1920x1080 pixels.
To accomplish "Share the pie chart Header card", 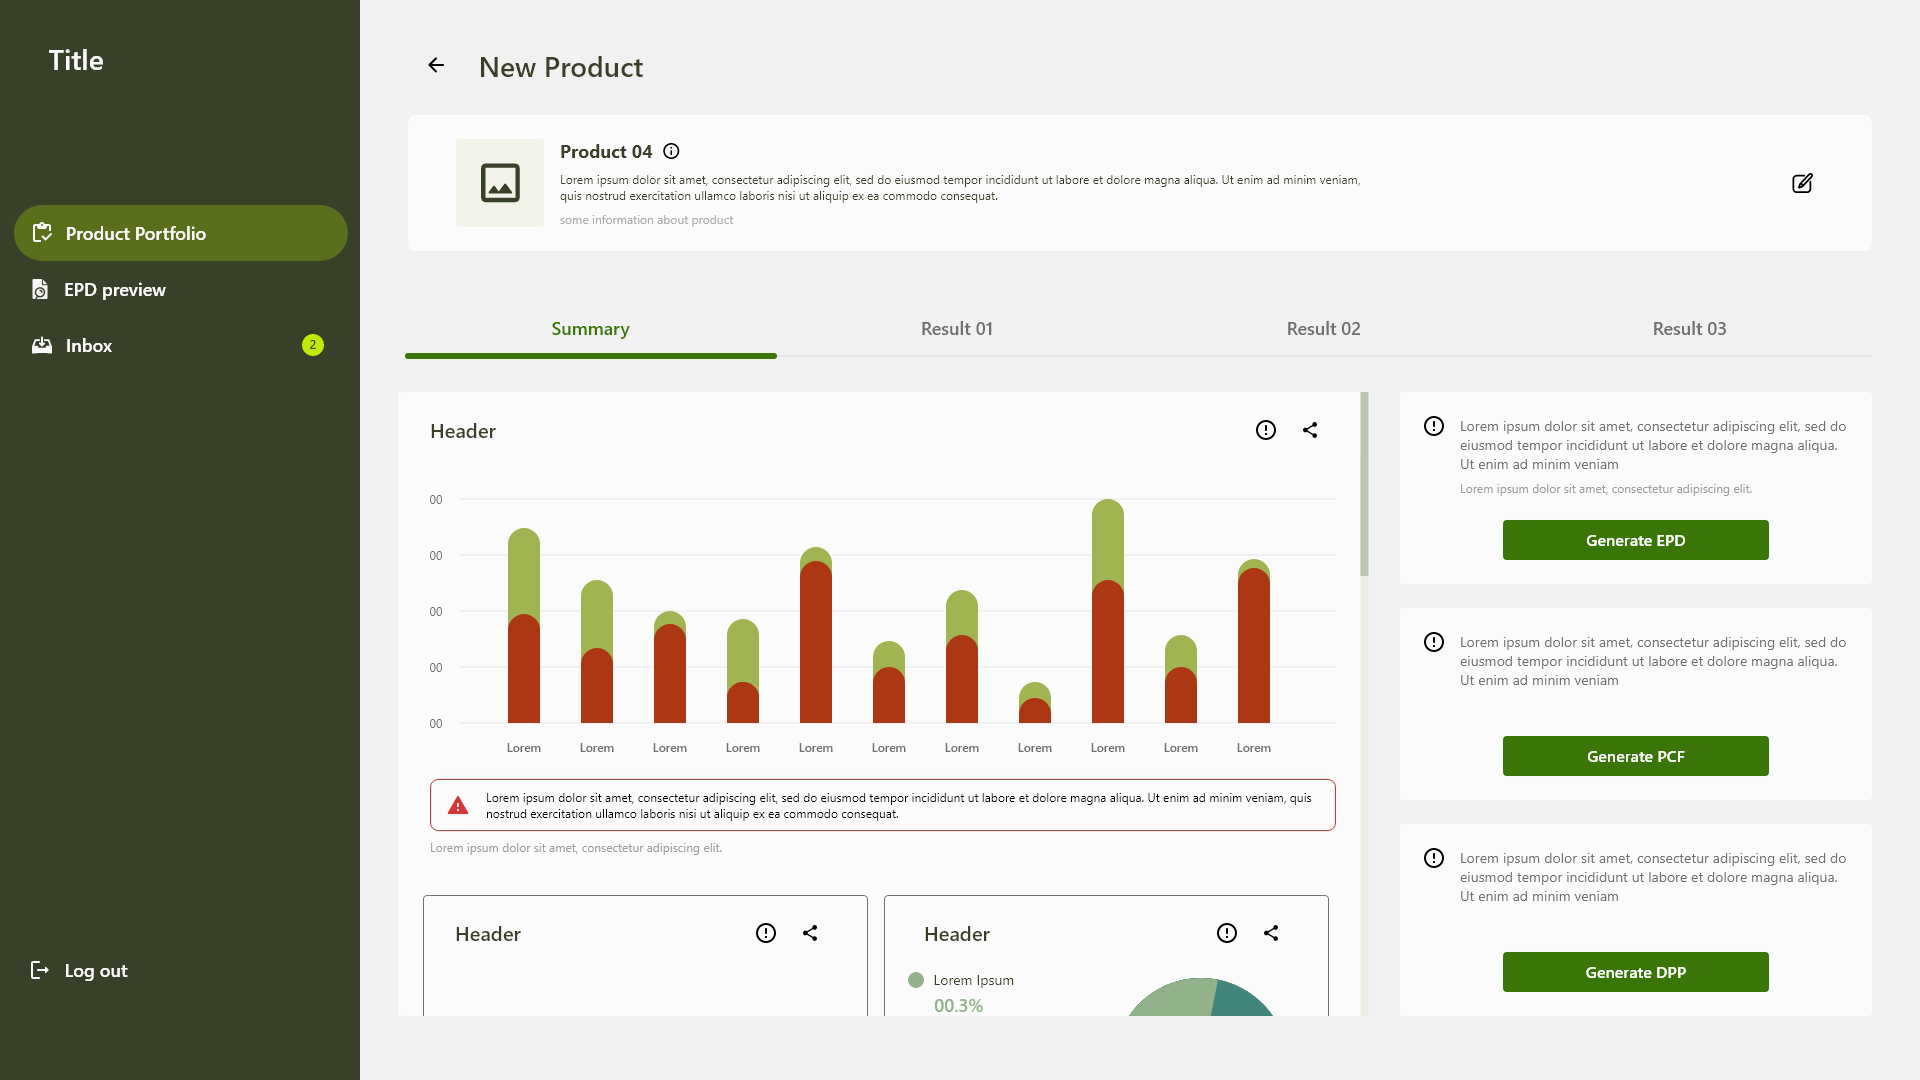I will pyautogui.click(x=1271, y=933).
